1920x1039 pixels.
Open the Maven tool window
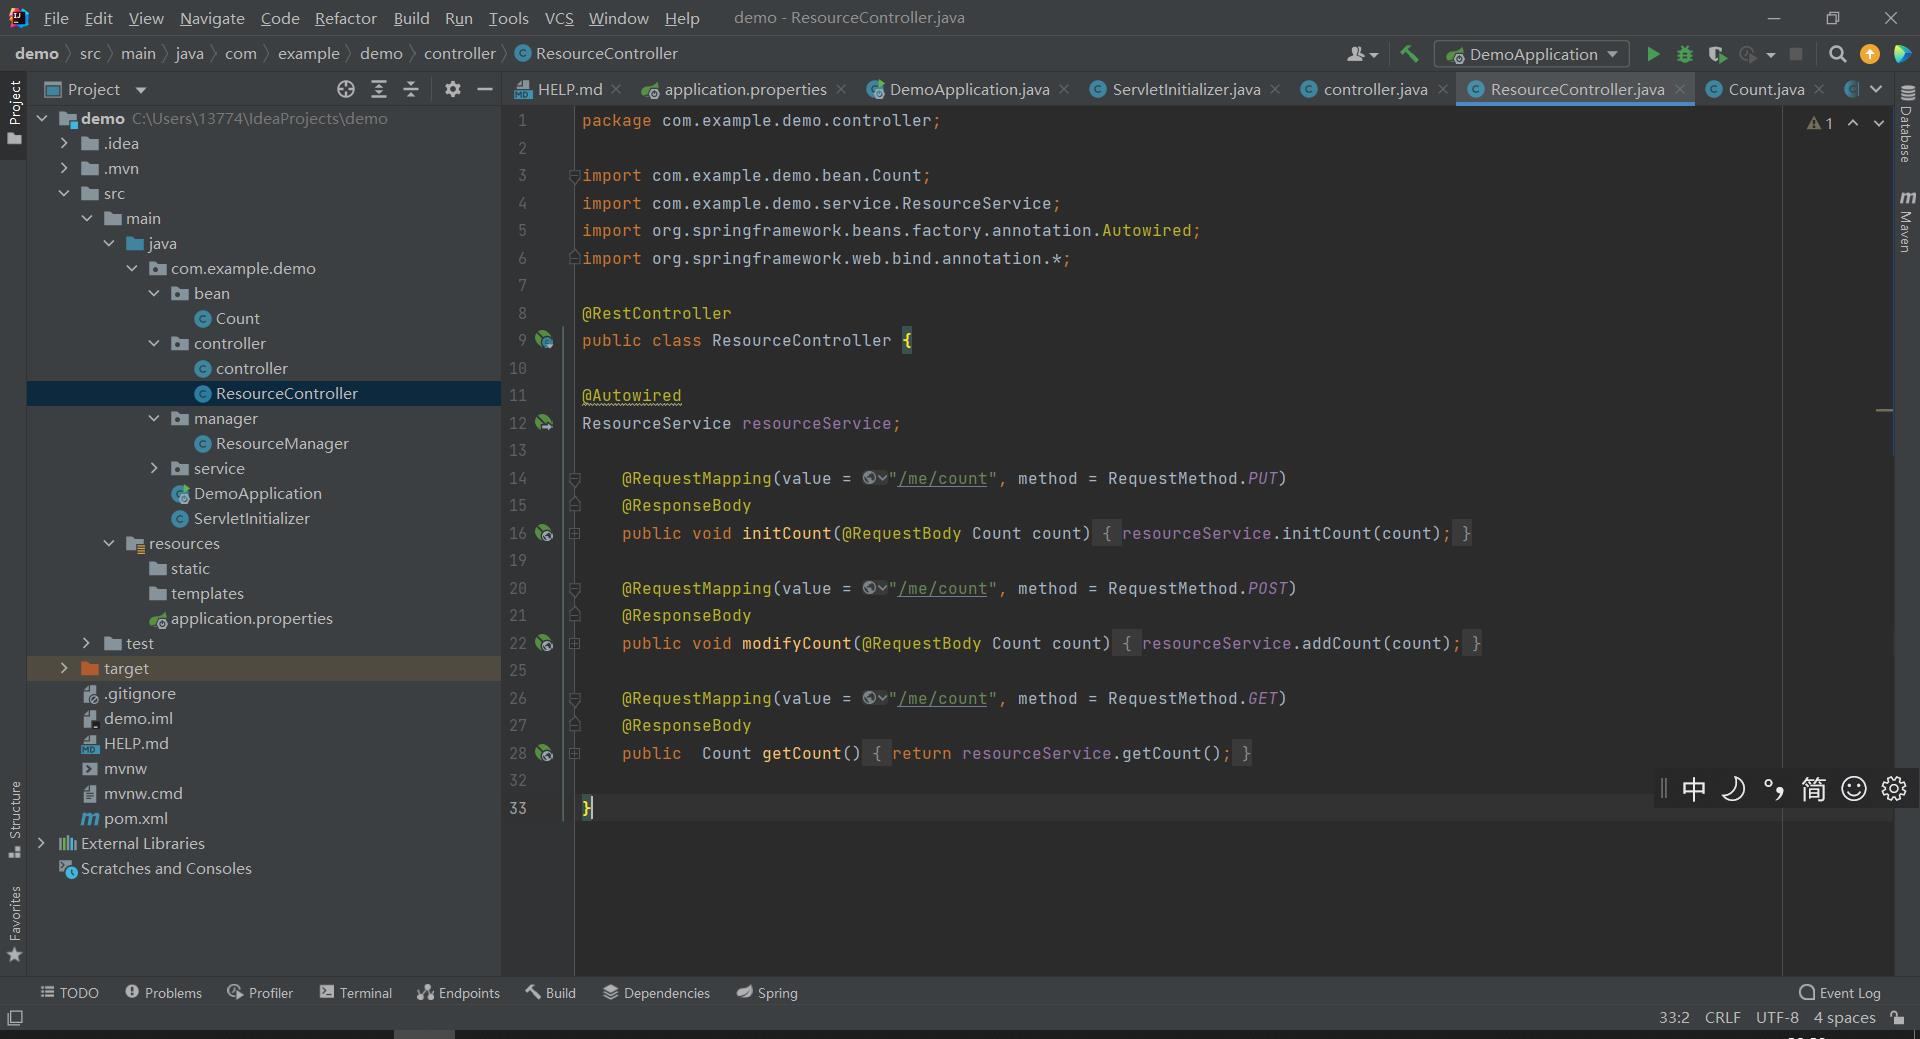(1906, 222)
